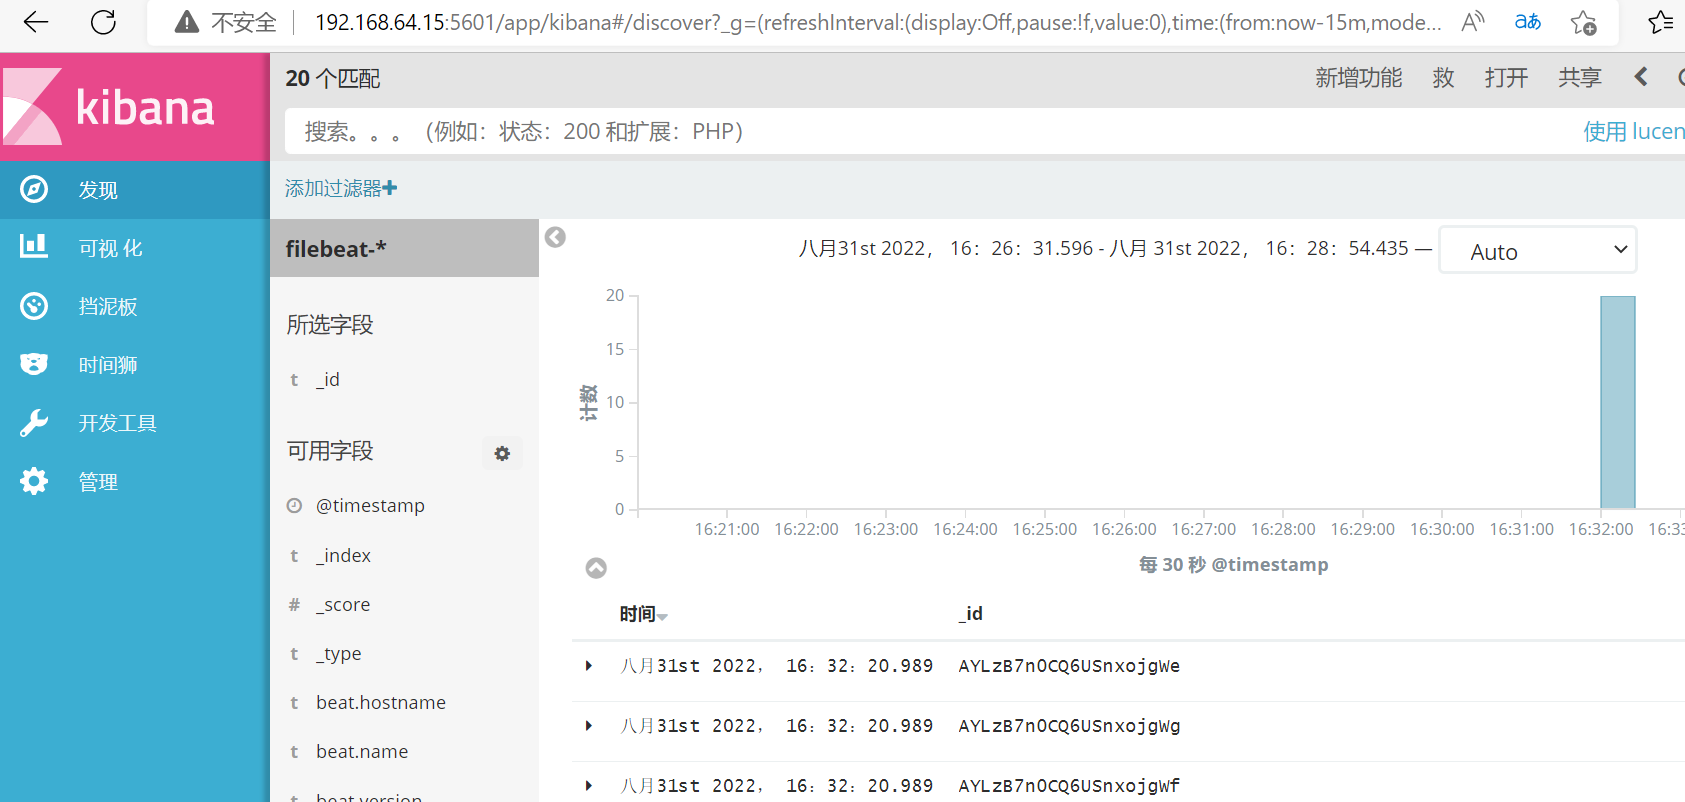Expand the row with id AYLzB7nOCQ6USnxojgWe
Screen dimensions: 1685x802
click(589, 666)
